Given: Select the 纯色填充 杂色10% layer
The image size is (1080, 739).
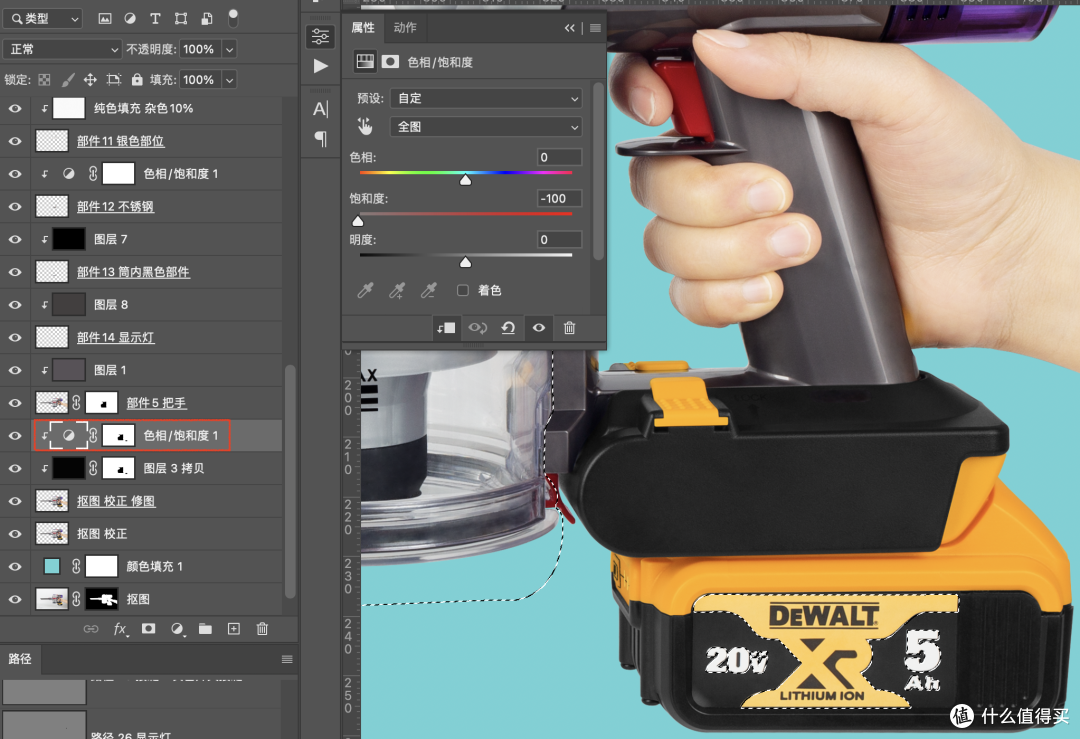Looking at the screenshot, I should (143, 108).
